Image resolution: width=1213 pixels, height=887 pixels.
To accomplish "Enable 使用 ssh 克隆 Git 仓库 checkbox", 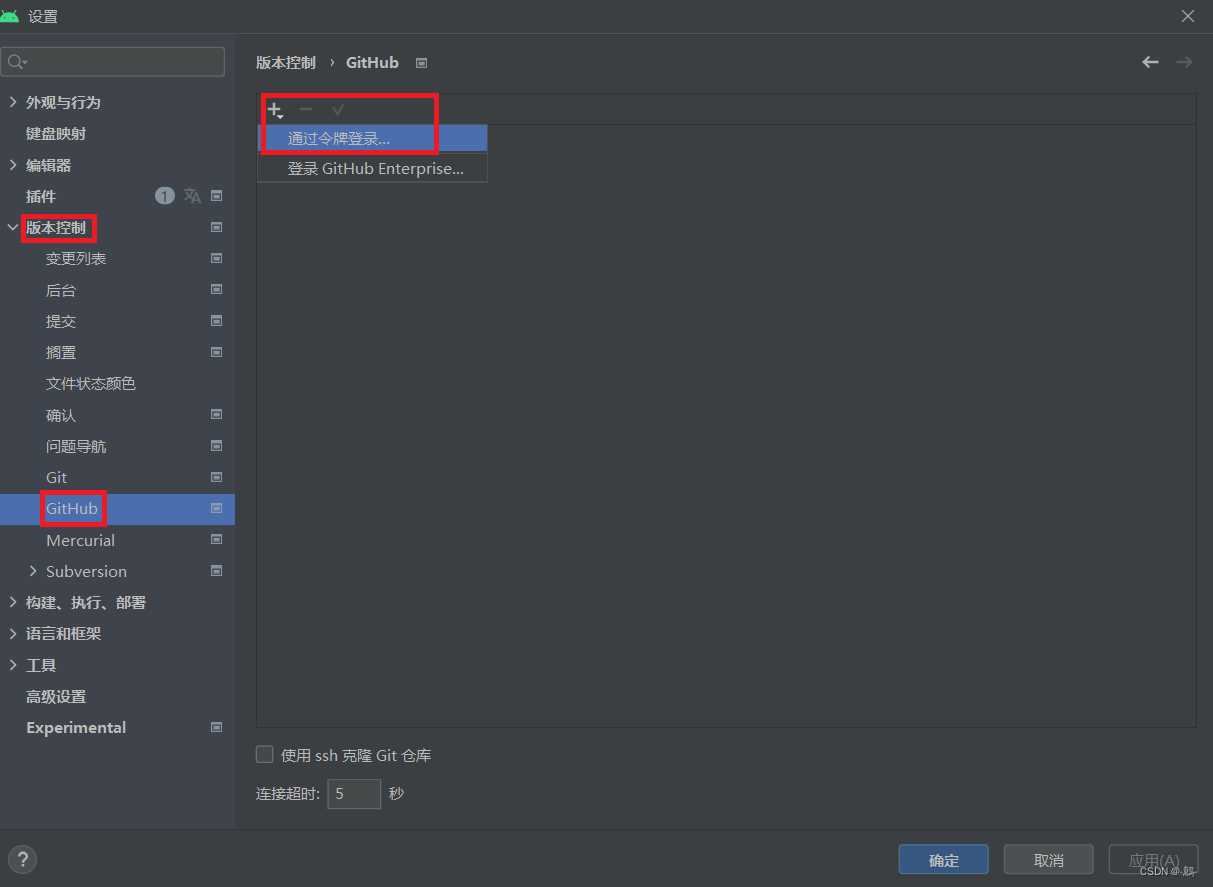I will [x=265, y=755].
